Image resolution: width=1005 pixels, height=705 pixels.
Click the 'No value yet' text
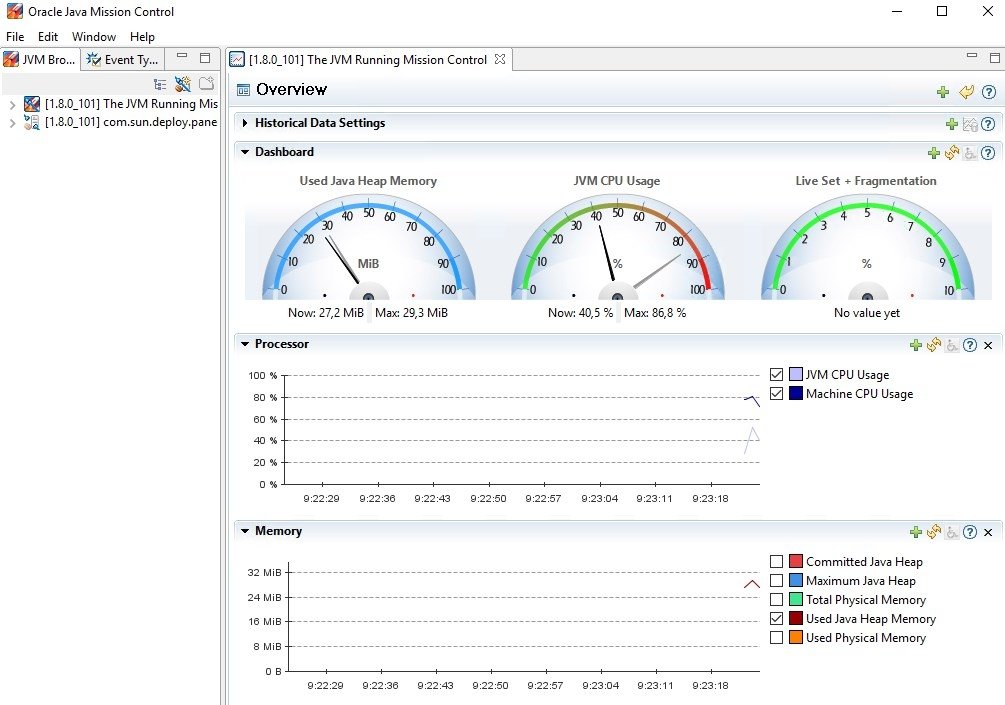pos(867,313)
